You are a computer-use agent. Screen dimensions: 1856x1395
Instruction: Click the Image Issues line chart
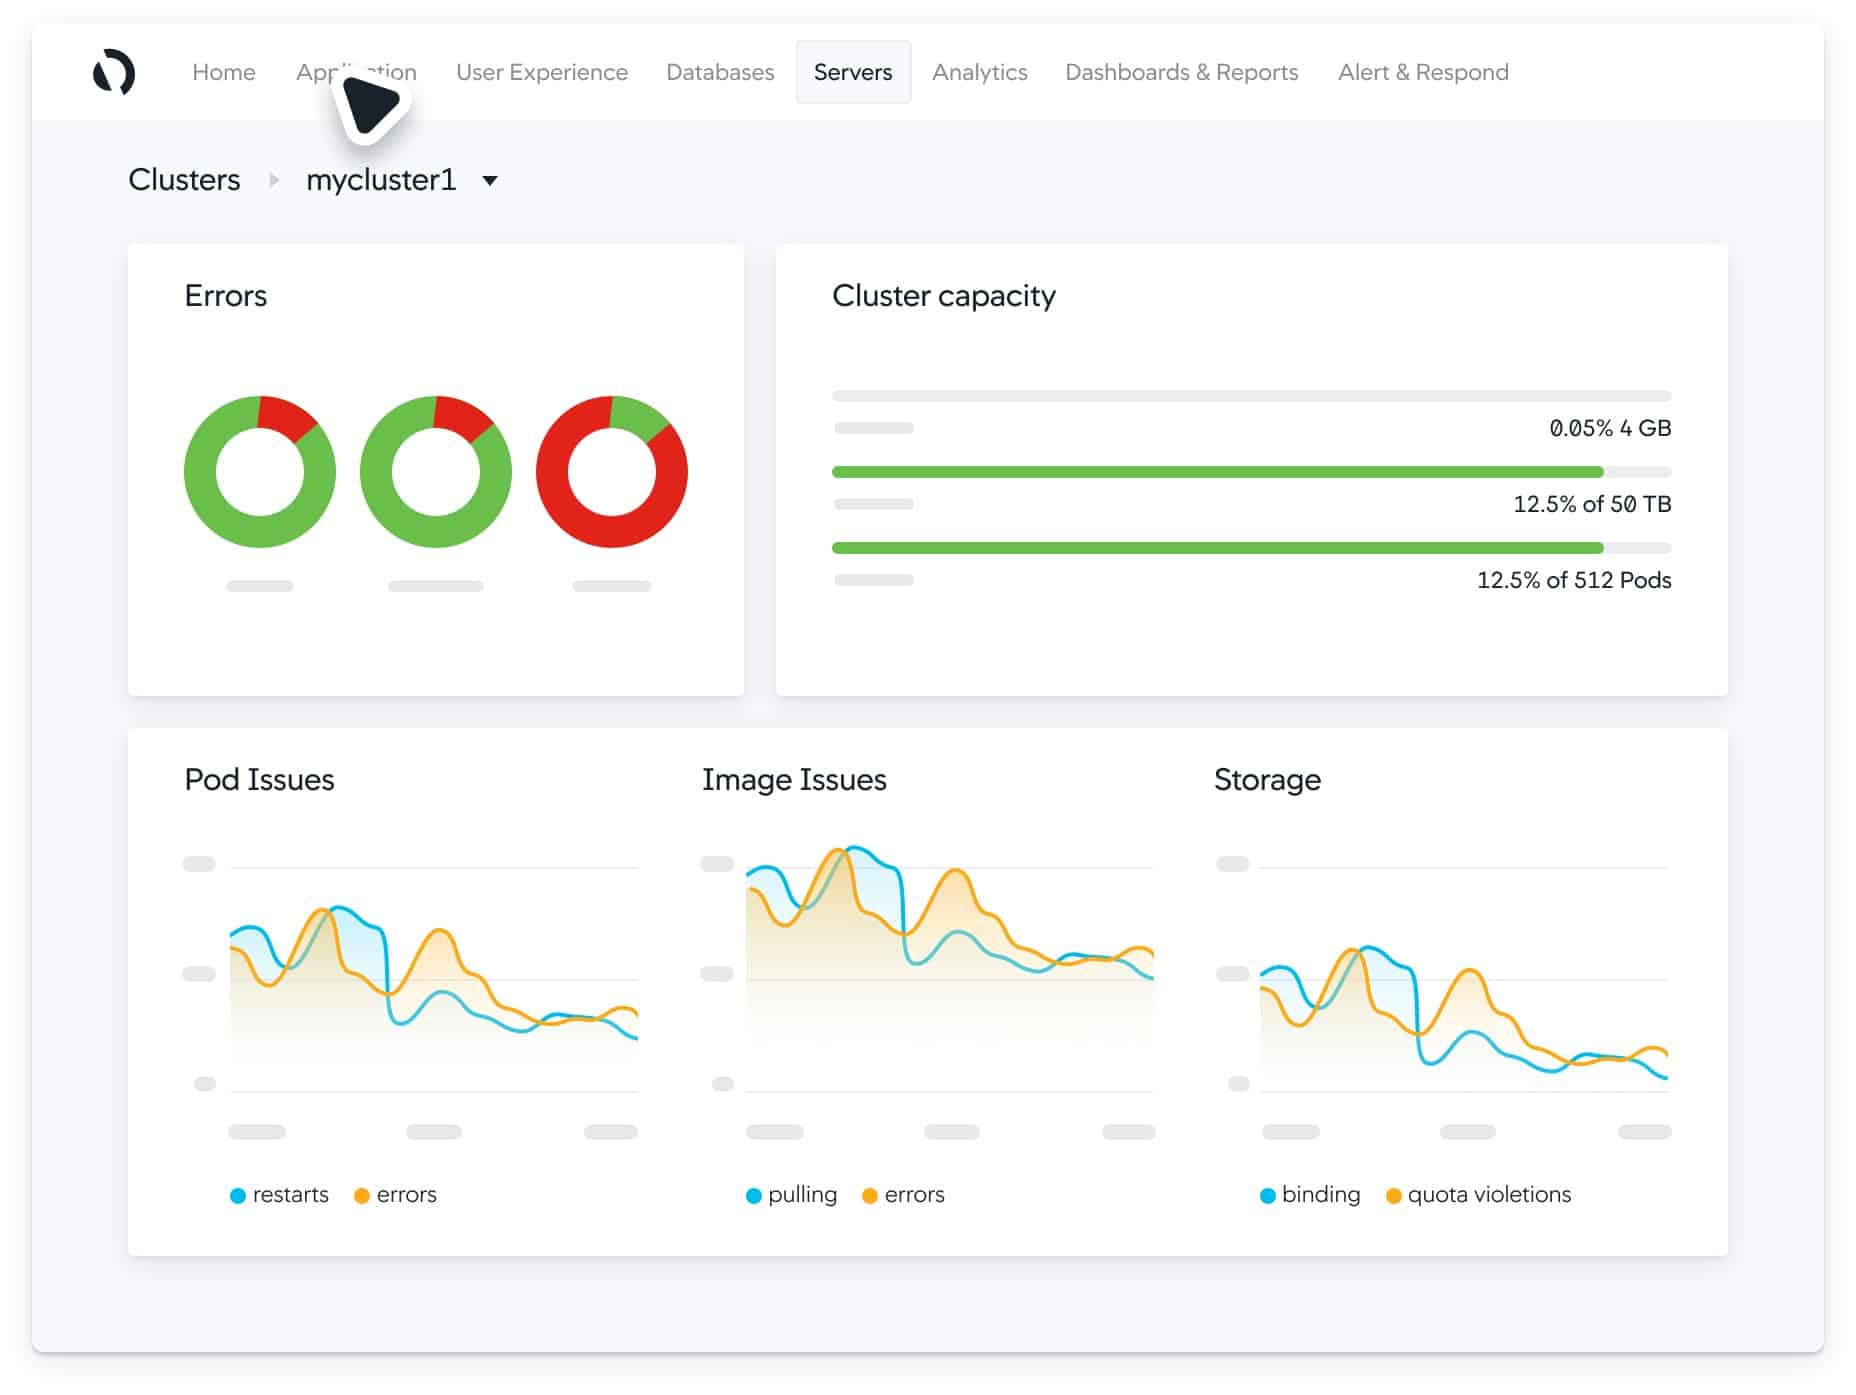pyautogui.click(x=949, y=970)
